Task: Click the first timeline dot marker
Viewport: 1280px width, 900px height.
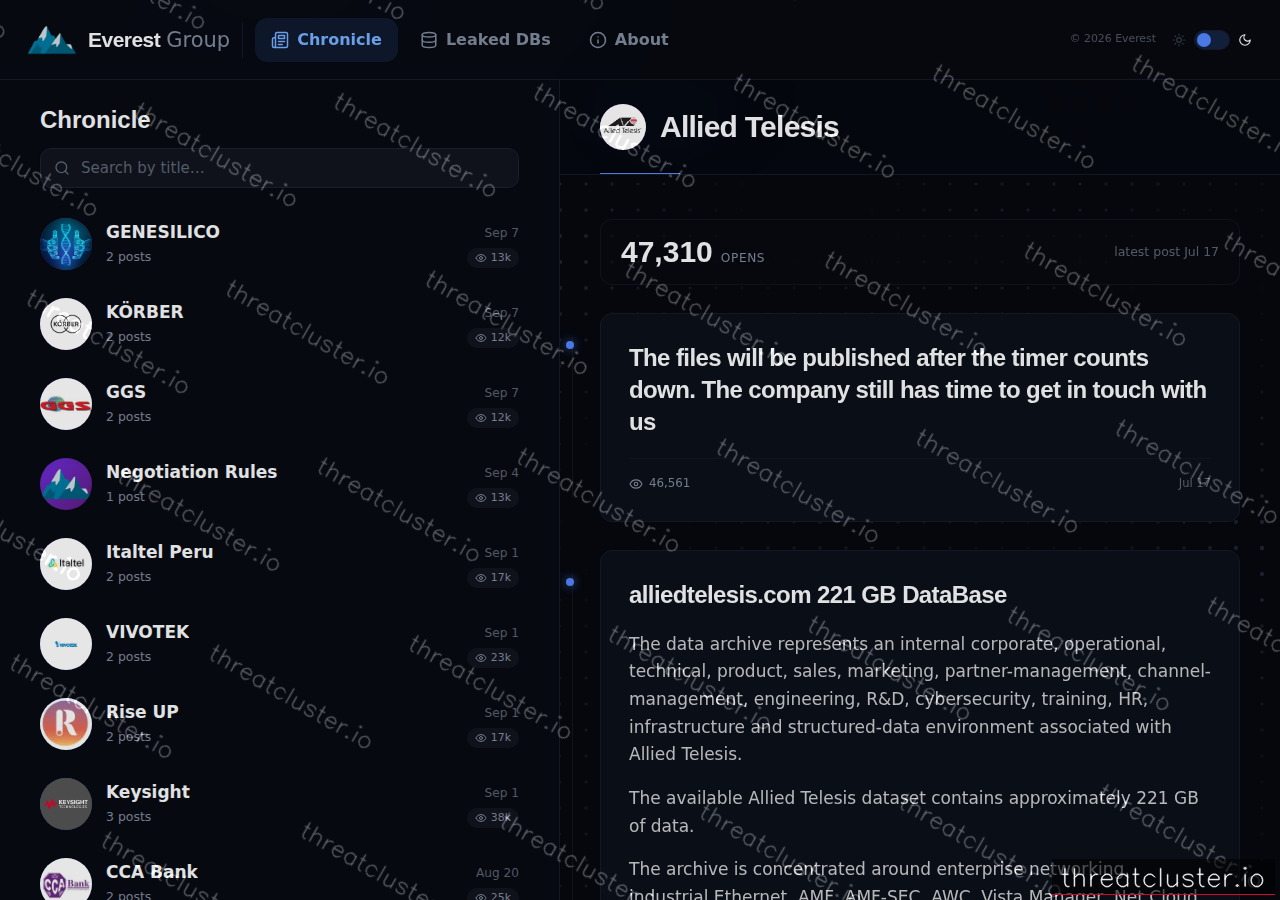Action: pyautogui.click(x=570, y=345)
